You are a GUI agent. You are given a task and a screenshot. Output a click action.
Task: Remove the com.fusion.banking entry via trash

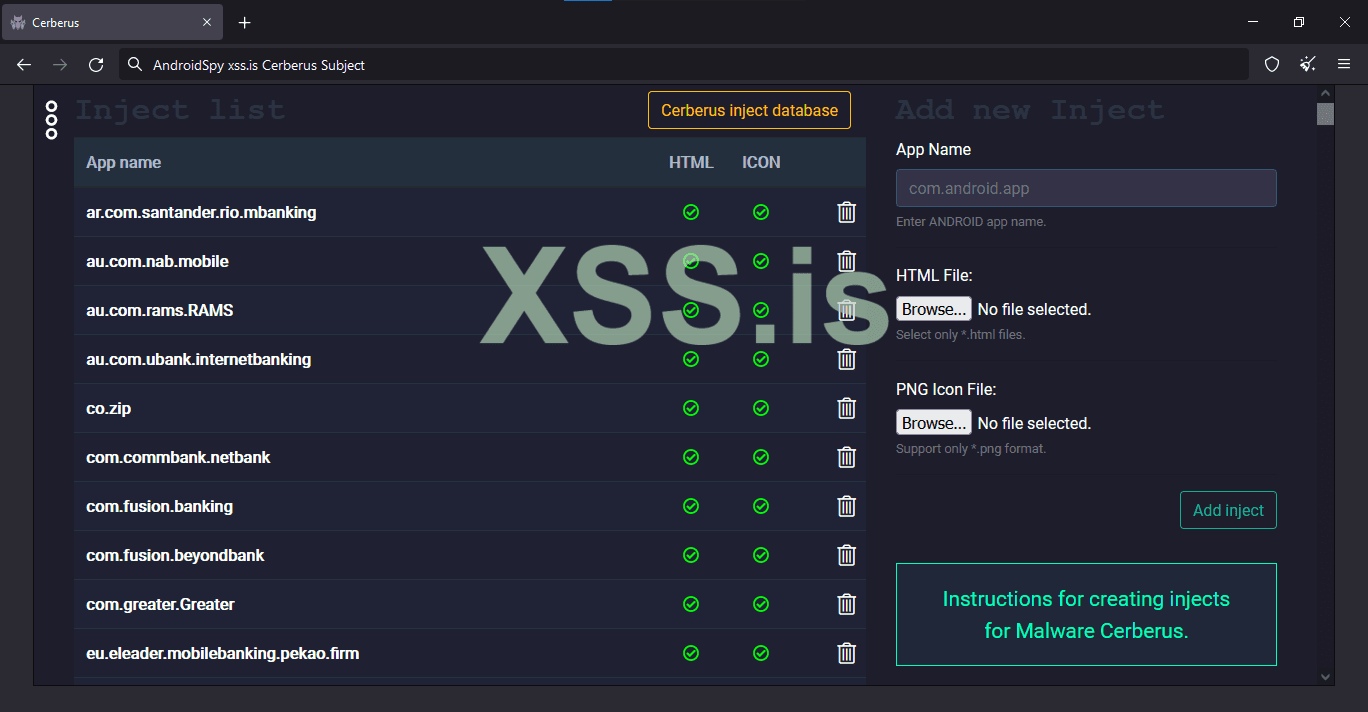pyautogui.click(x=846, y=506)
